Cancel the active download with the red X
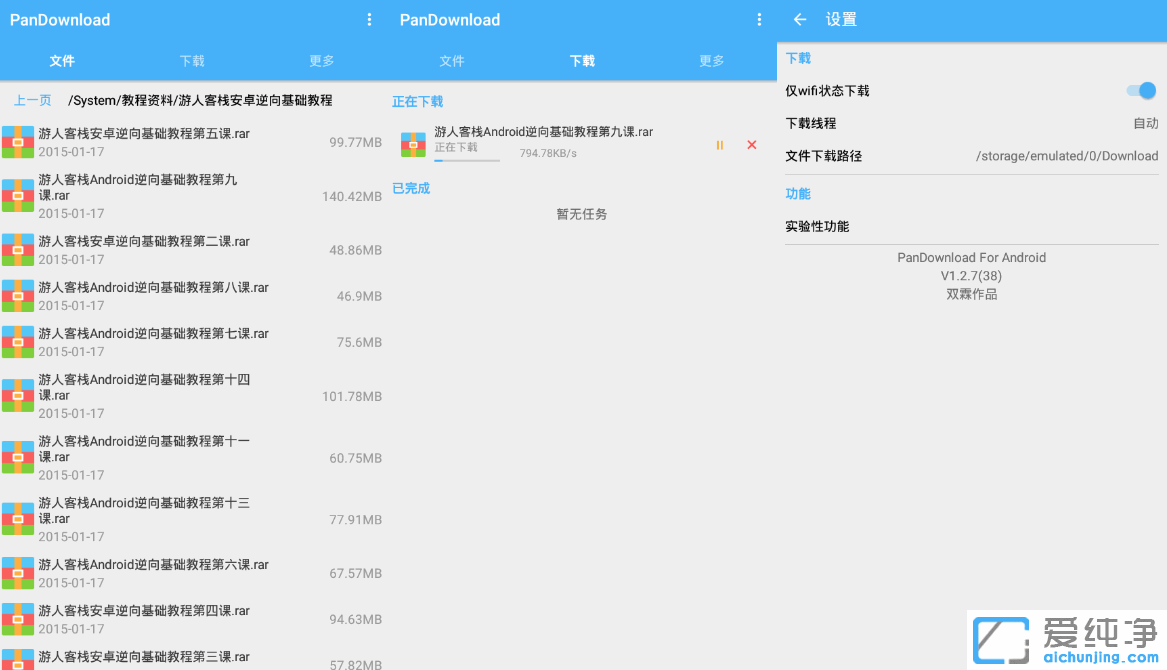This screenshot has height=670, width=1167. [751, 145]
